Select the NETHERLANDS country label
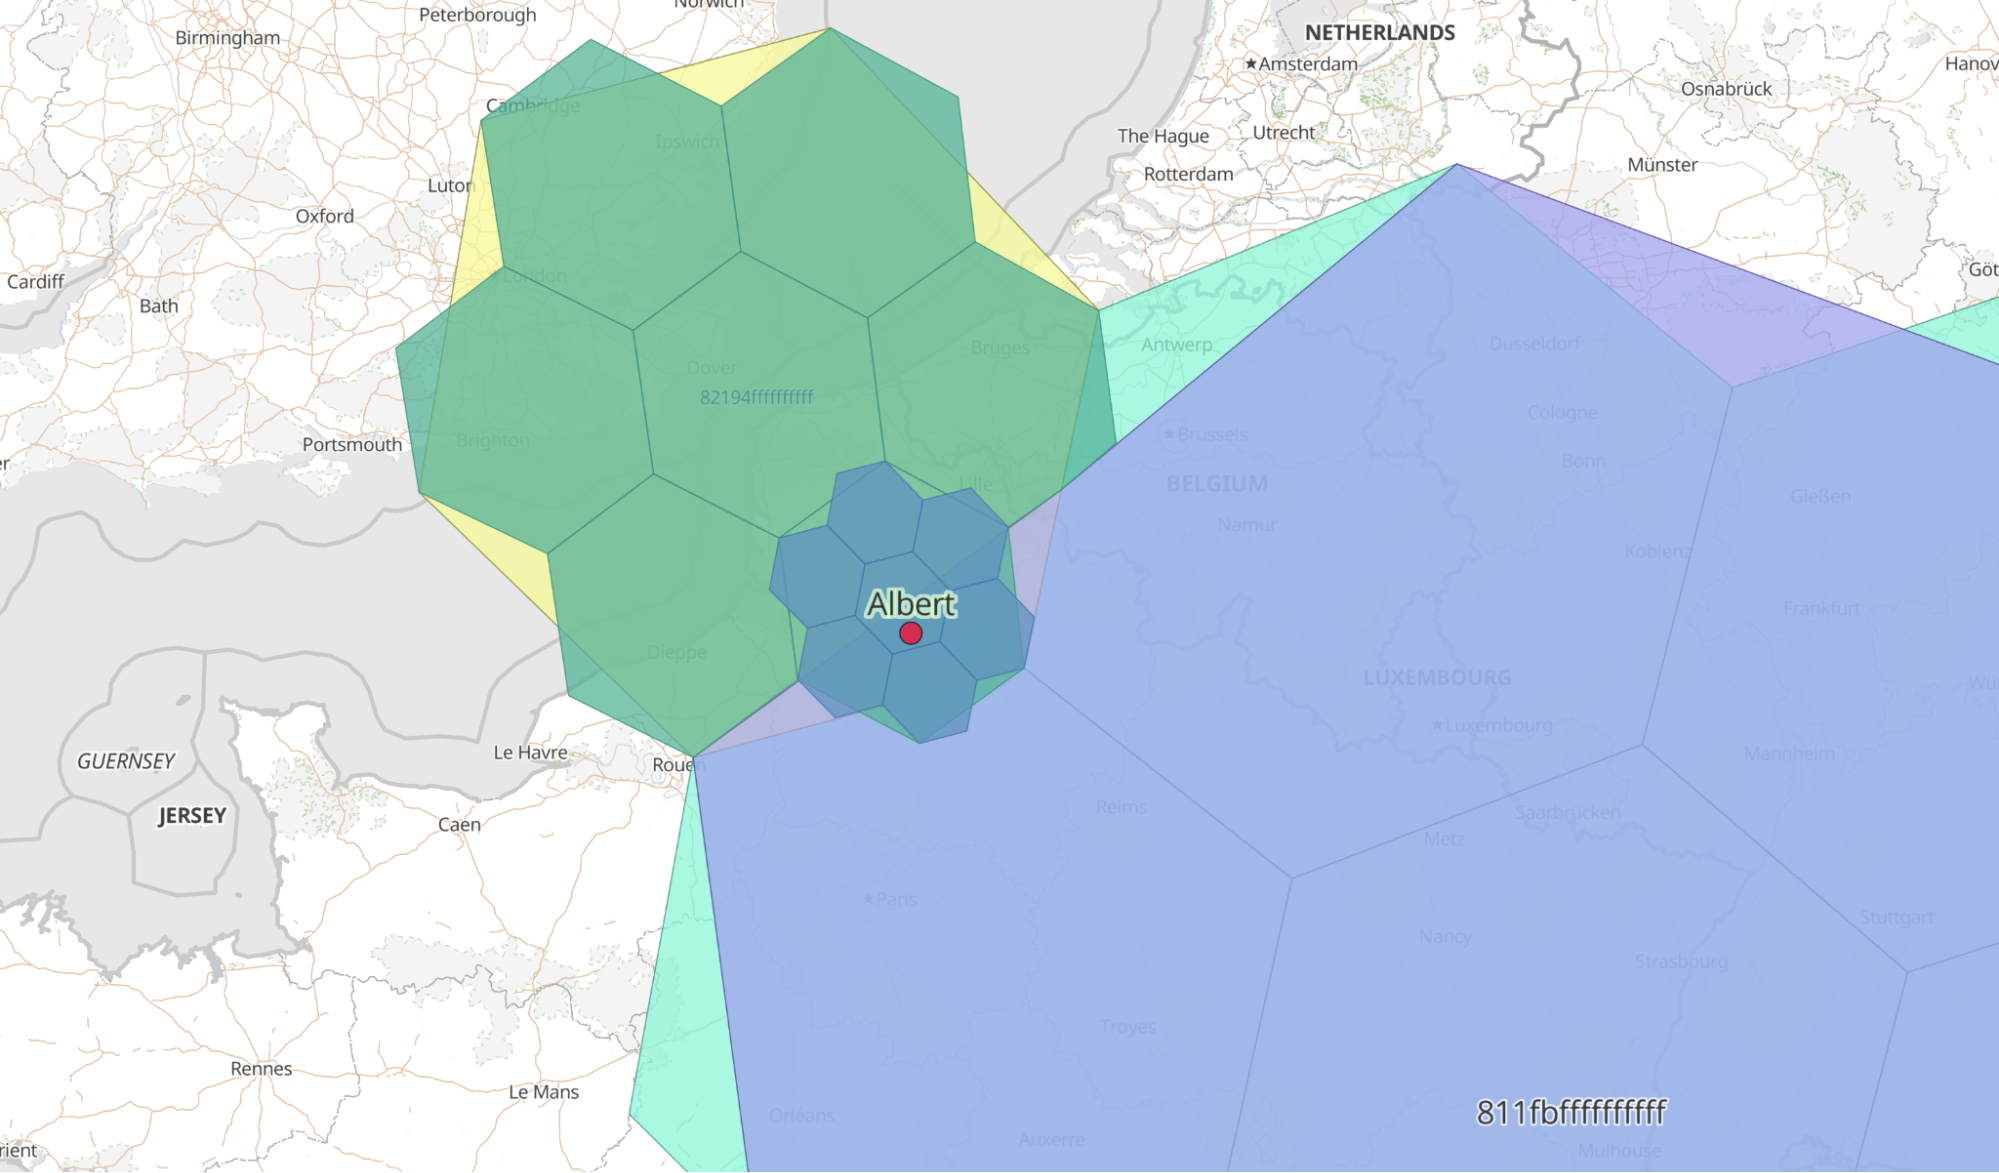The height and width of the screenshot is (1173, 1999). coord(1380,32)
